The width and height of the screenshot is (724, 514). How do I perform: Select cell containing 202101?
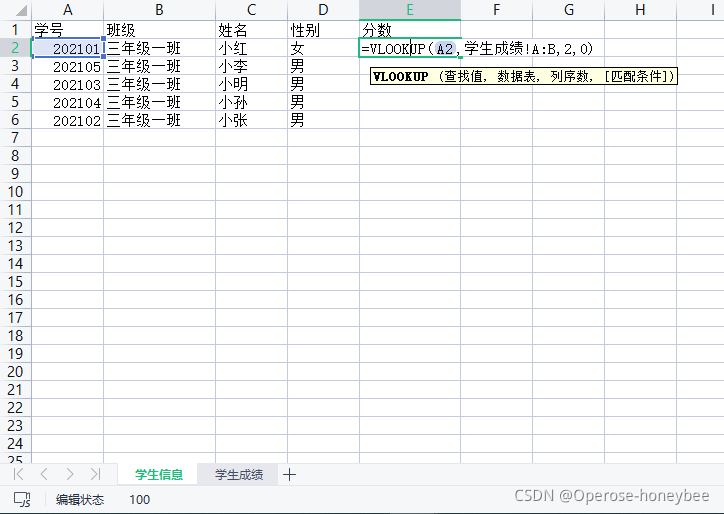[x=67, y=48]
